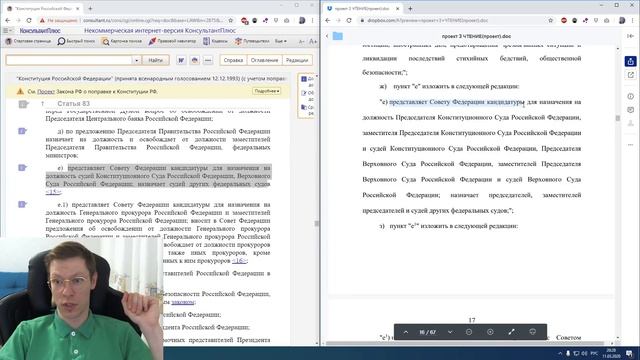Click the Dropbox document browser tab

pyautogui.click(x=364, y=8)
